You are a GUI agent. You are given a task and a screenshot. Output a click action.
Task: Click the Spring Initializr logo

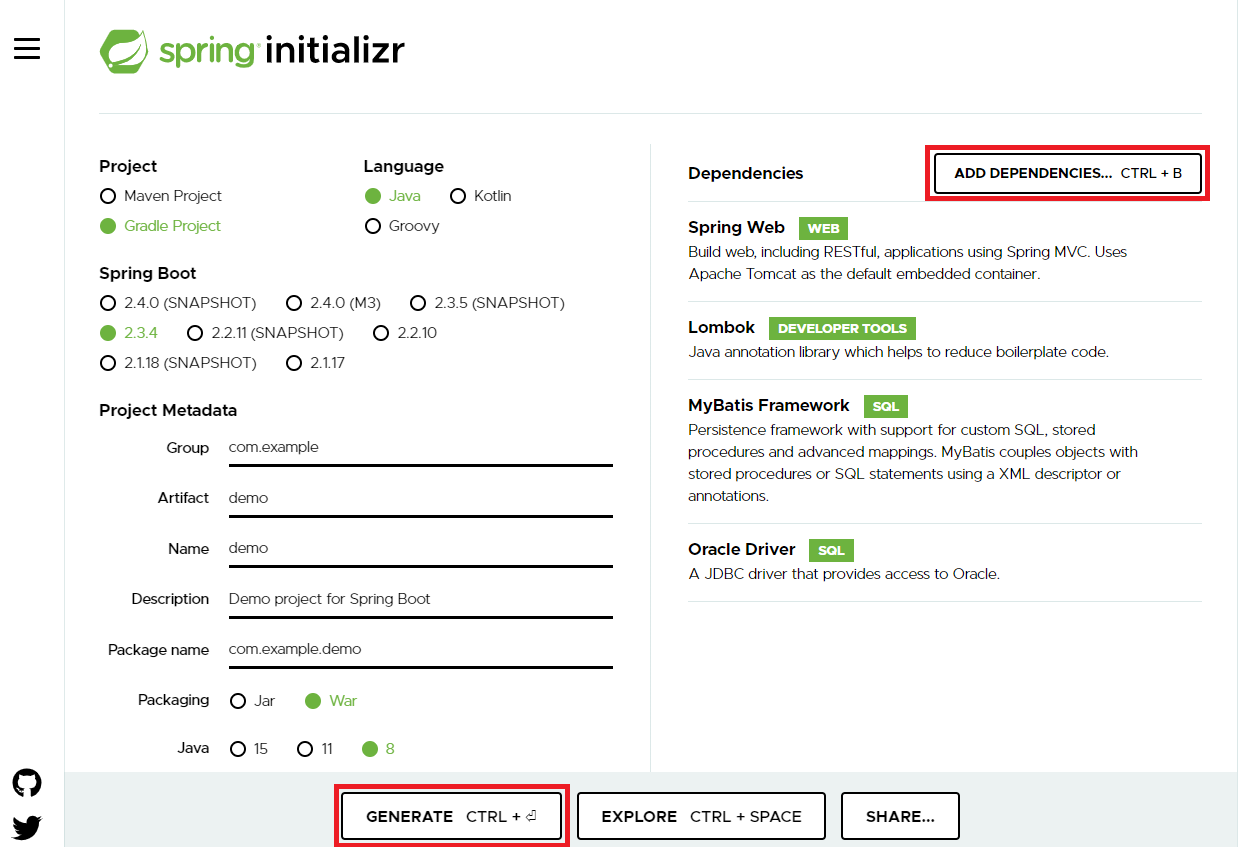[252, 51]
